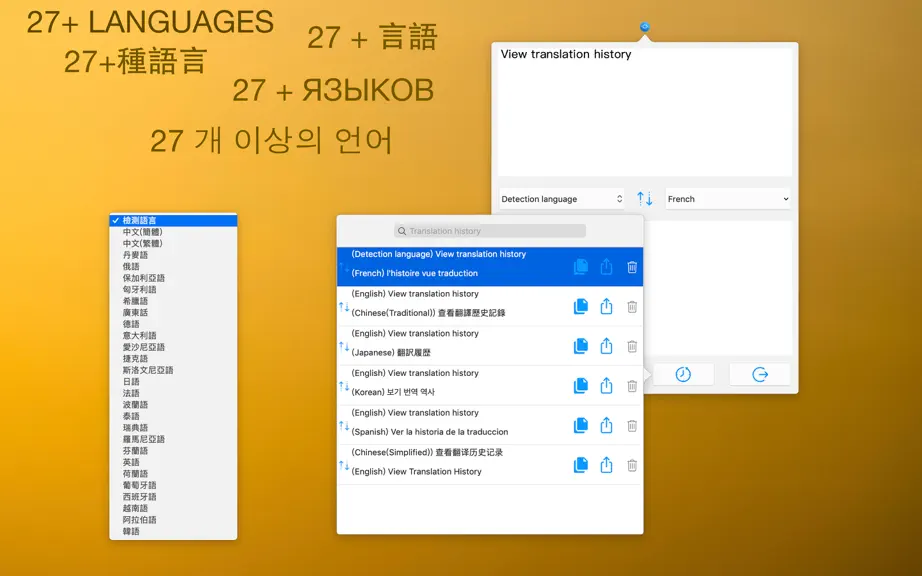Click the exit arrow button
The height and width of the screenshot is (576, 922).
760,374
